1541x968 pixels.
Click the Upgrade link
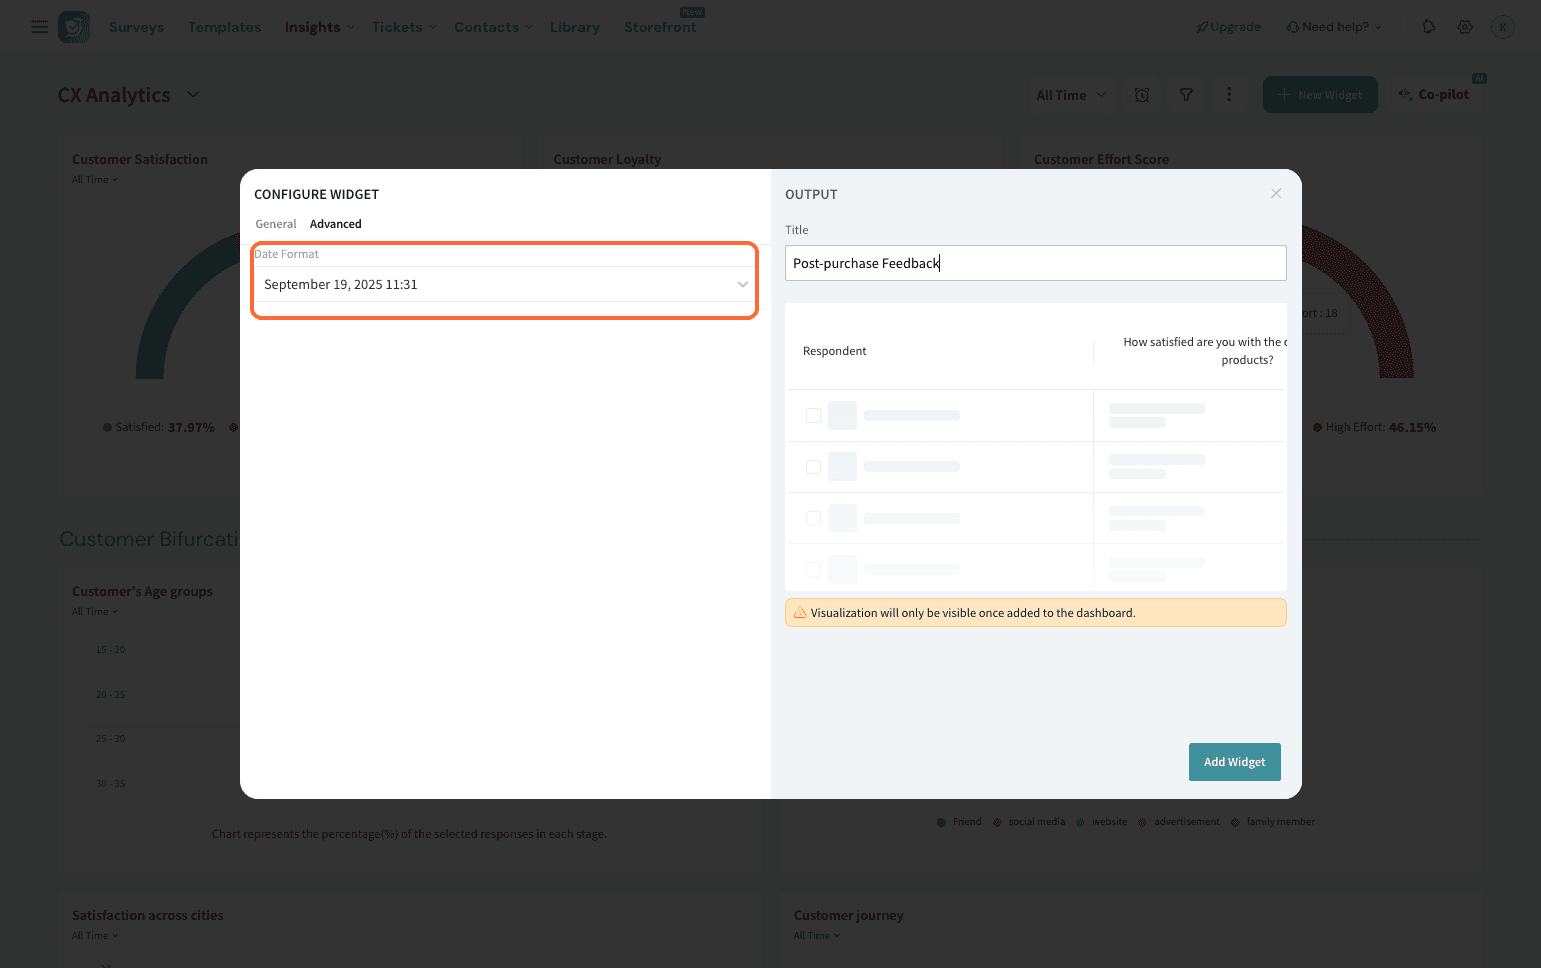pos(1229,27)
